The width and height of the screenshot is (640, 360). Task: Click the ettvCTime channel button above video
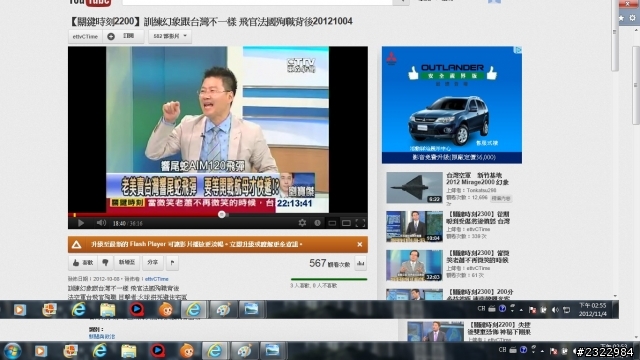coord(85,36)
